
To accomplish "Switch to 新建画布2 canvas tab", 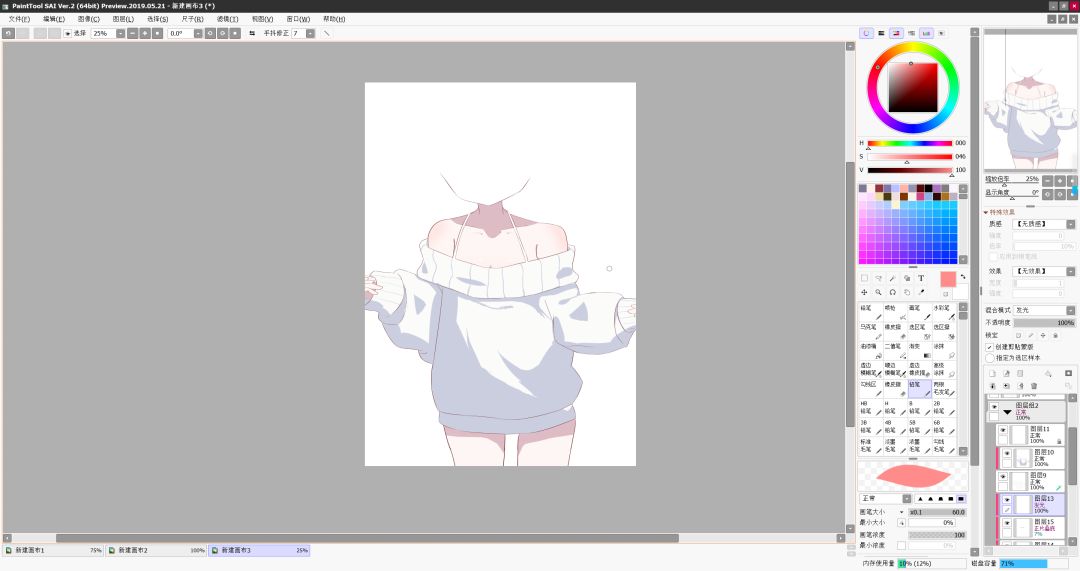I will click(x=156, y=550).
